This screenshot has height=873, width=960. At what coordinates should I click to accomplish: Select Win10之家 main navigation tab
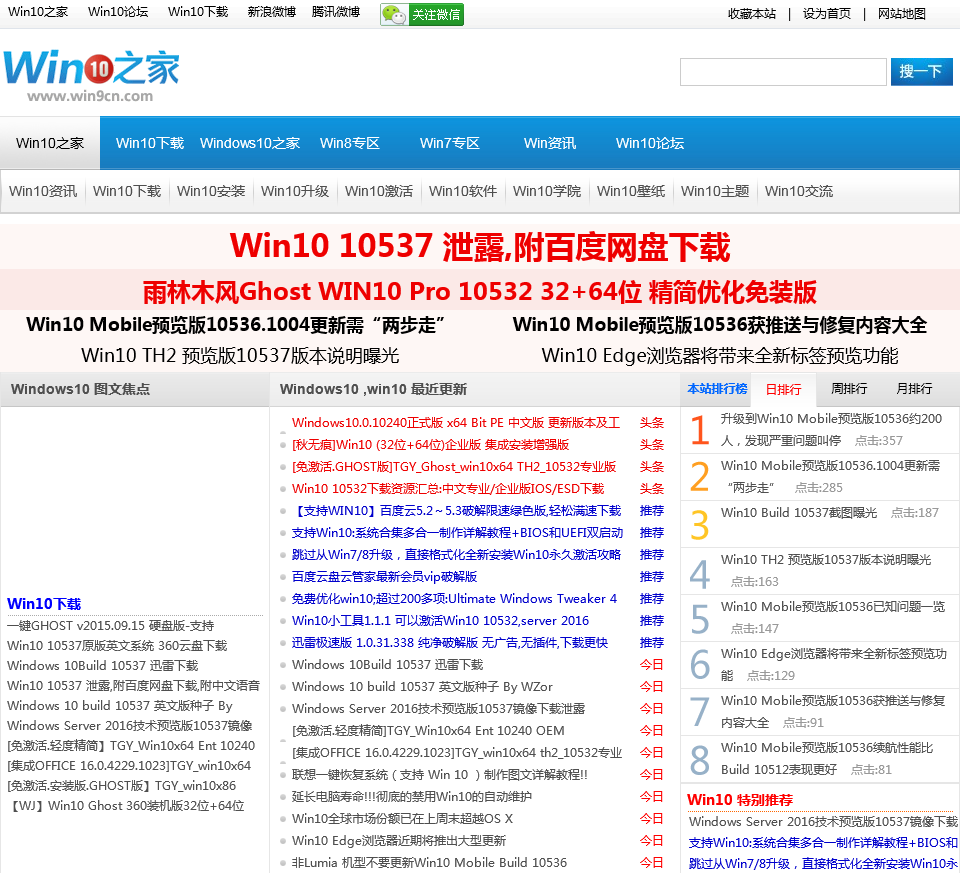coord(50,143)
